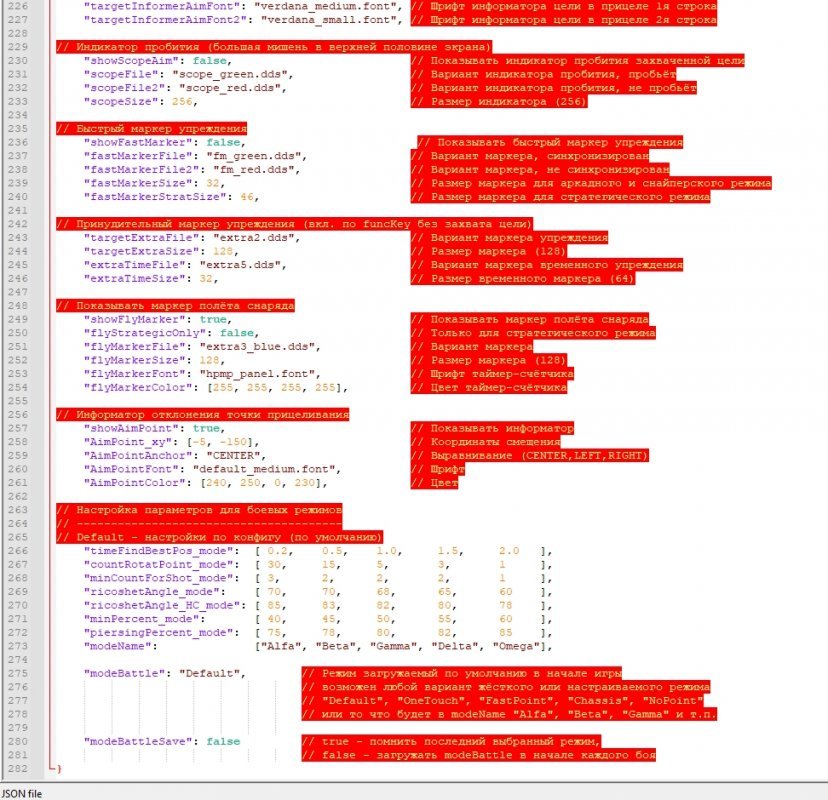
Task: Click the modeBattleSave false value
Action: (x=223, y=741)
